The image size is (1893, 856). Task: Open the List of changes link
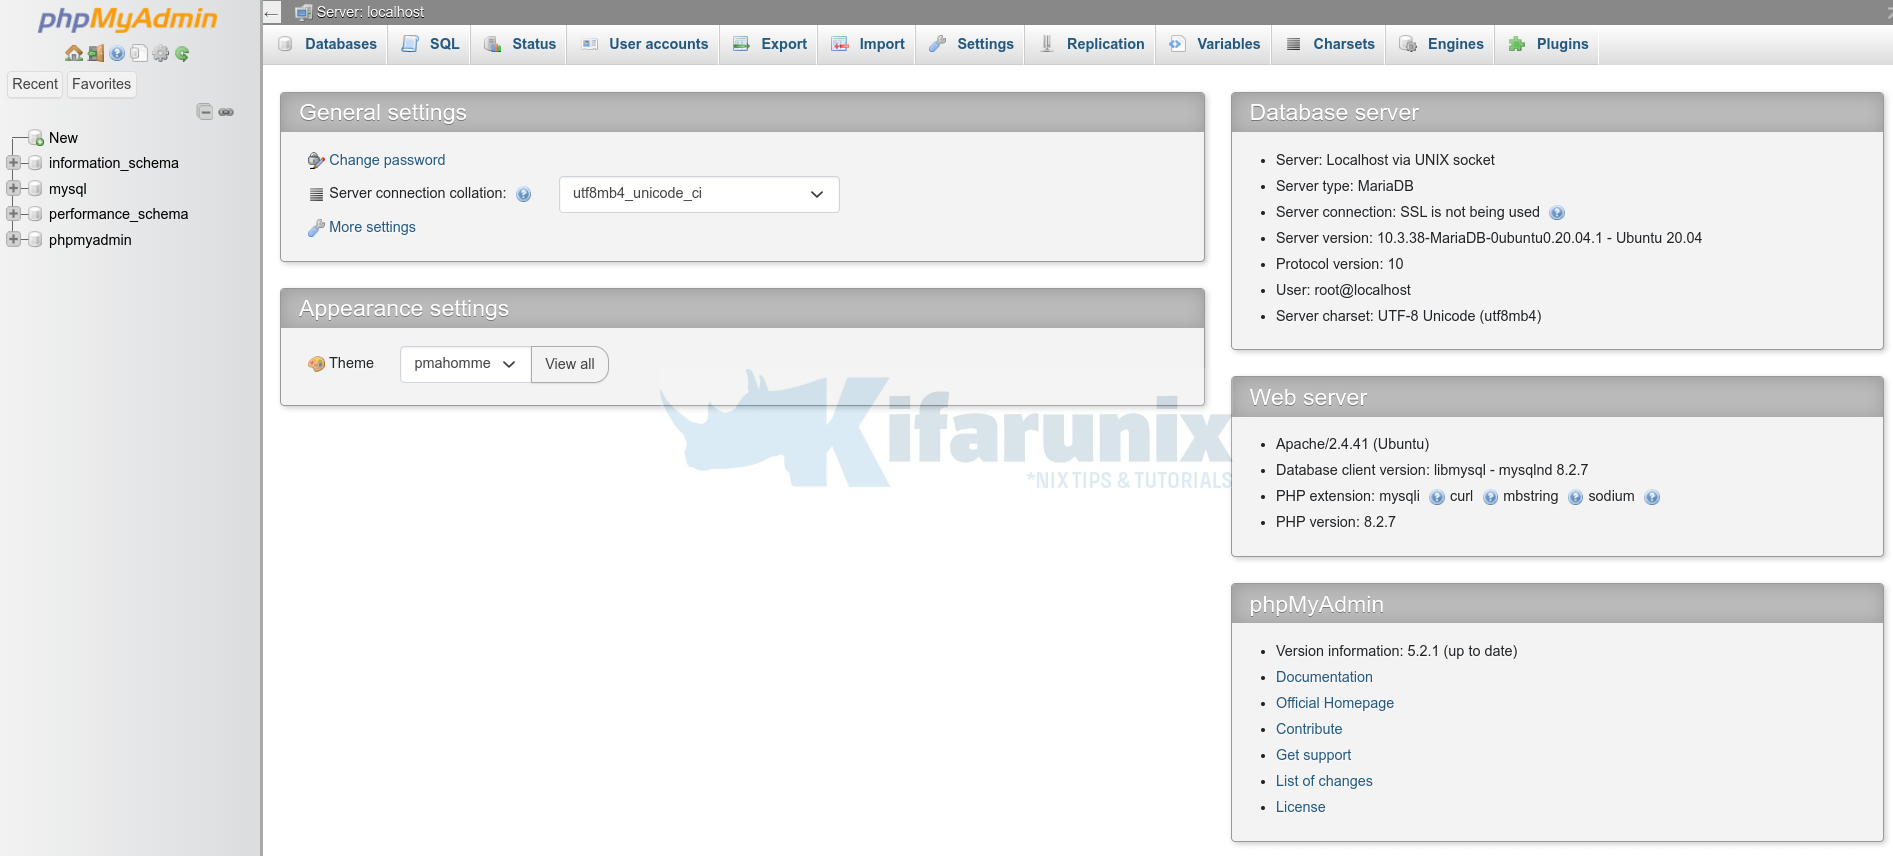pos(1324,781)
